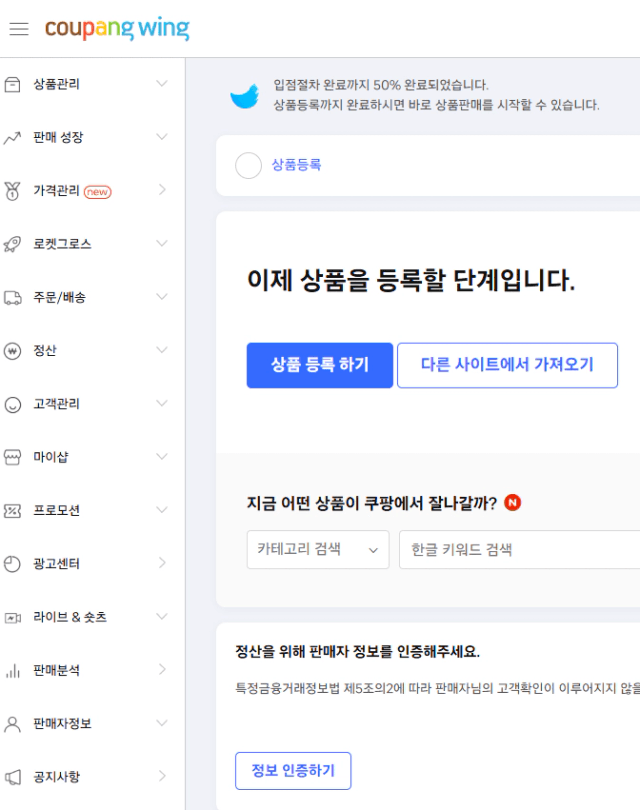Image resolution: width=640 pixels, height=810 pixels.
Task: Click the 정보 인증하기 button
Action: (x=293, y=771)
